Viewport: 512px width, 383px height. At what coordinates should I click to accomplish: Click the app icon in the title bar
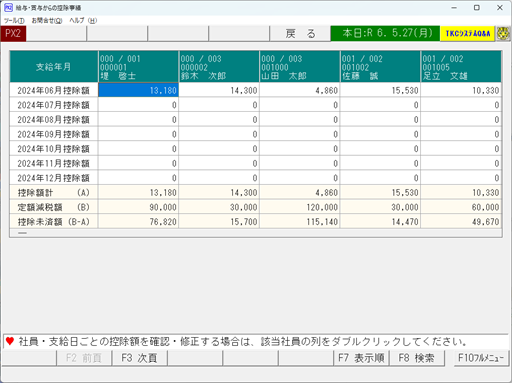coord(8,7)
